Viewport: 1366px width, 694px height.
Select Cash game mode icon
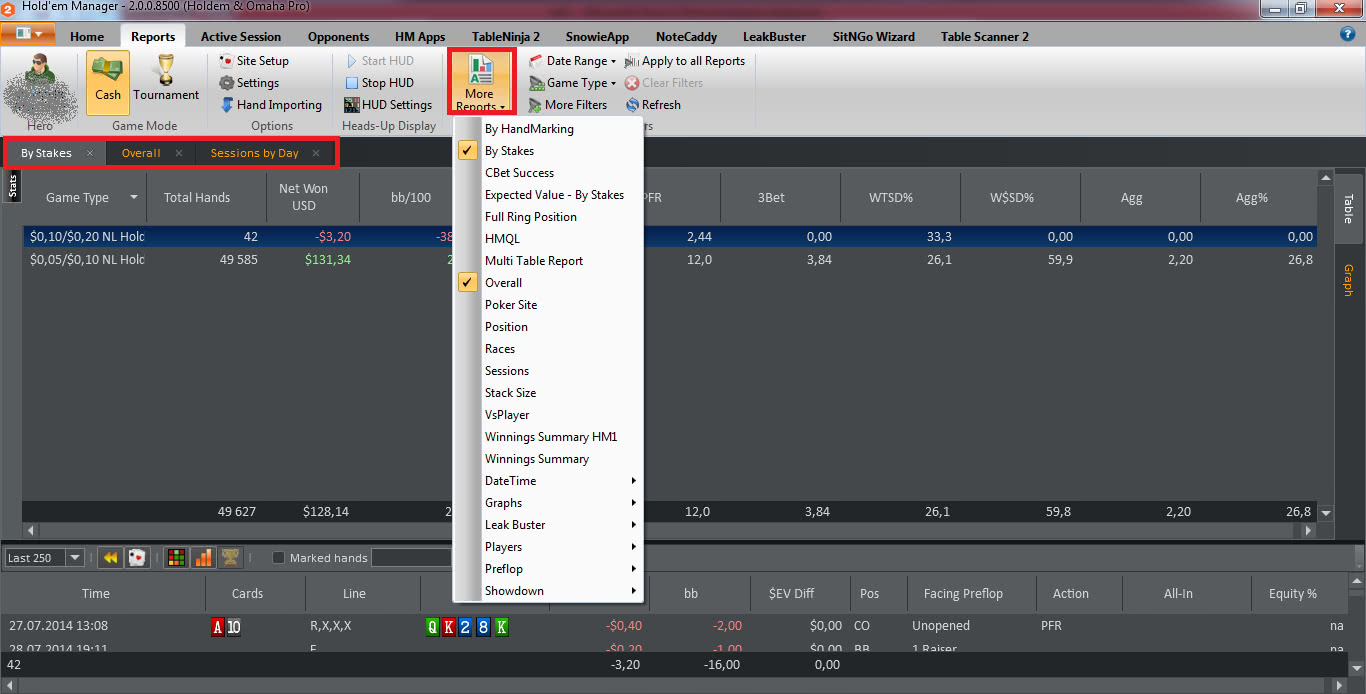[107, 78]
